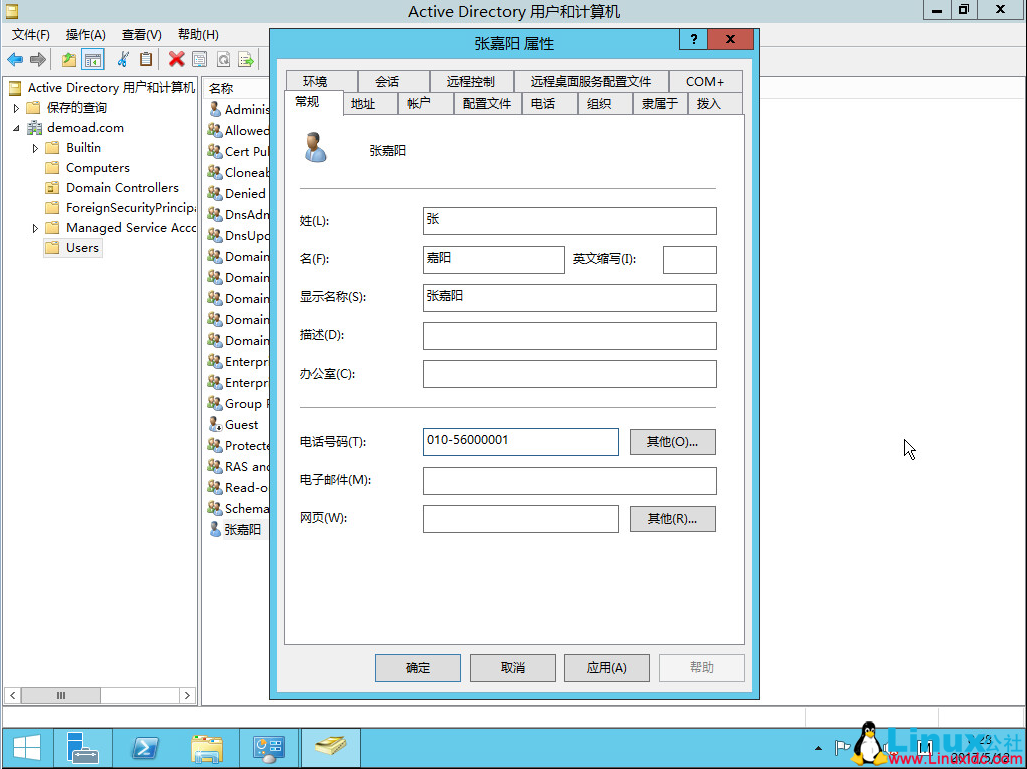1027x769 pixels.
Task: Click 其他(O) beside the telephone number field
Action: (x=672, y=441)
